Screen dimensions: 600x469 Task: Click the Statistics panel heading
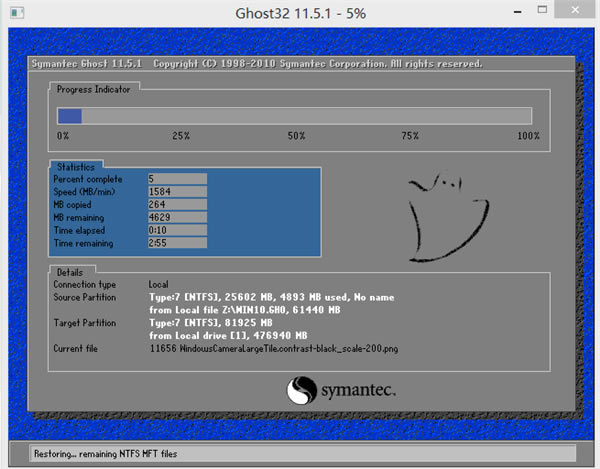tap(76, 167)
